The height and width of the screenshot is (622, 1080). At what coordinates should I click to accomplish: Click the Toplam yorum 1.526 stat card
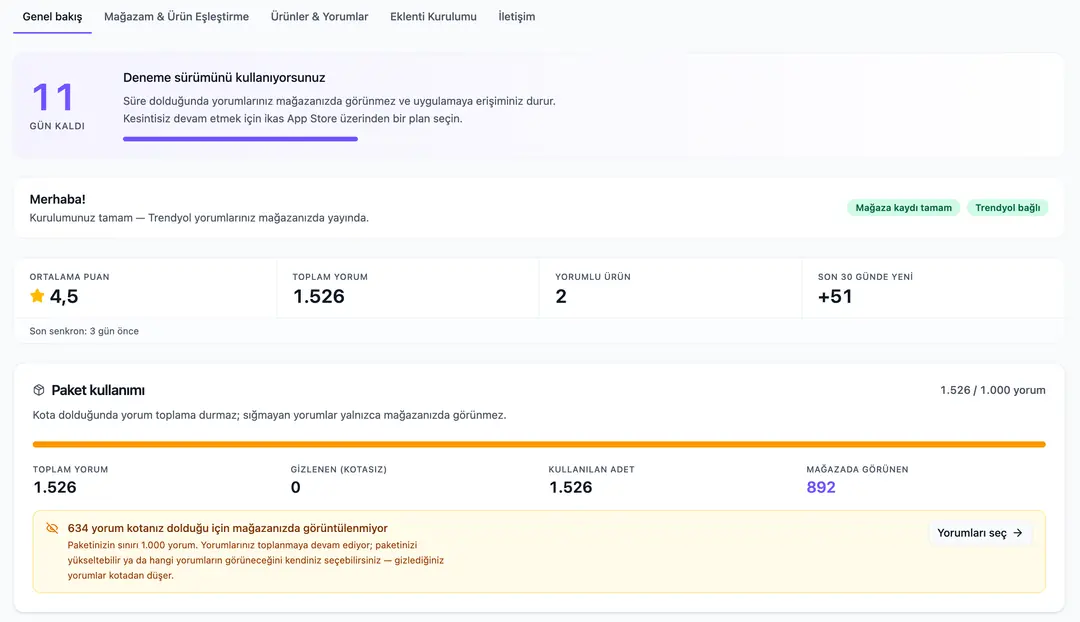click(408, 288)
